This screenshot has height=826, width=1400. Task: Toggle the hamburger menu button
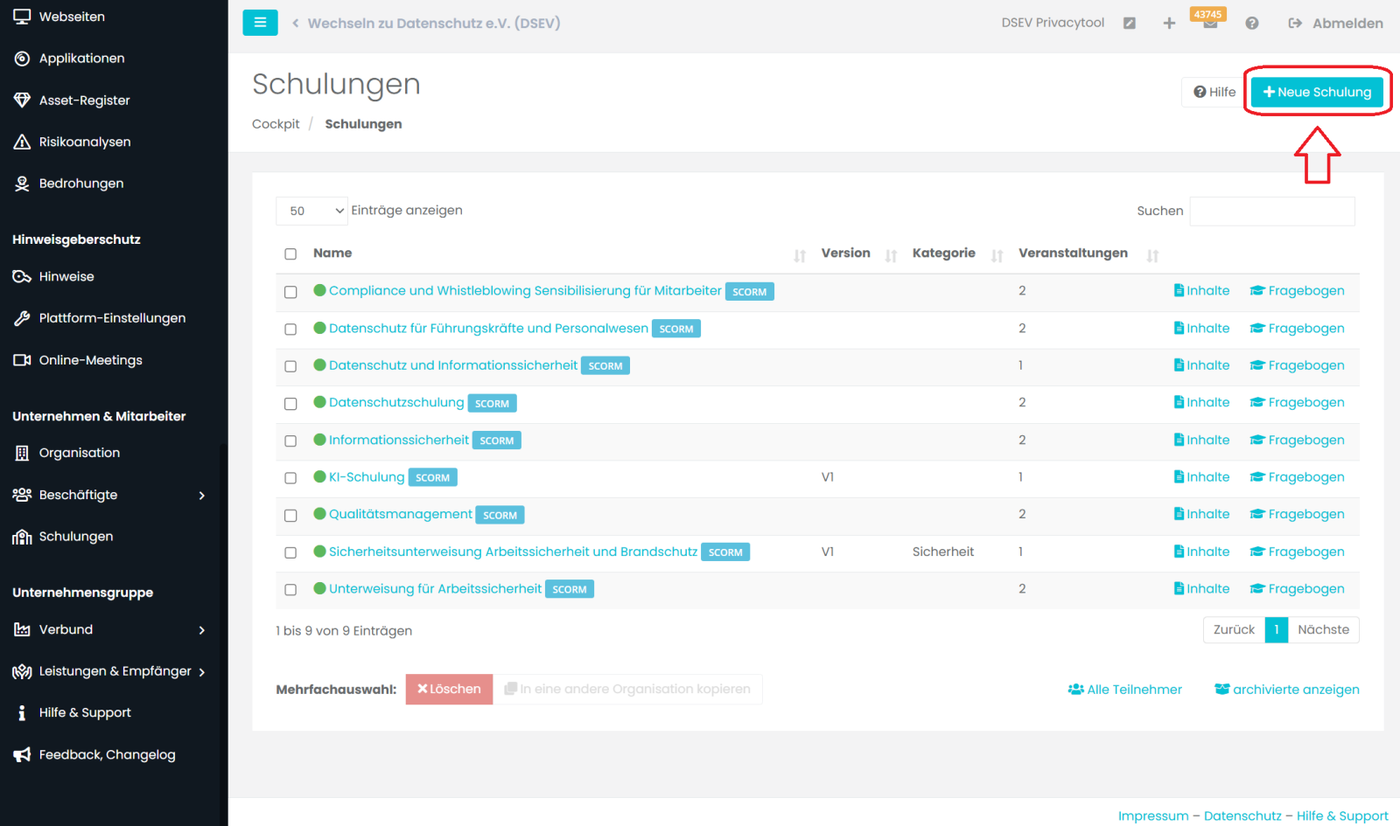(260, 22)
